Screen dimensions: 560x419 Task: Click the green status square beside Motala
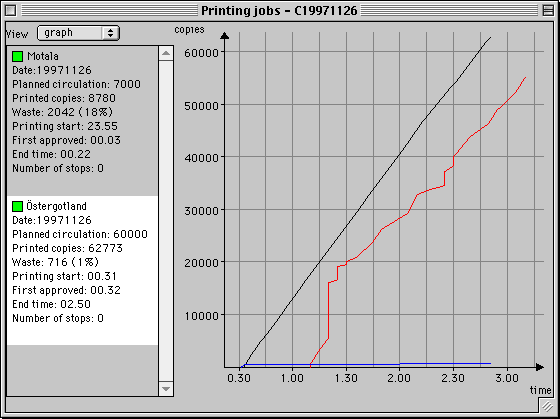coord(18,56)
